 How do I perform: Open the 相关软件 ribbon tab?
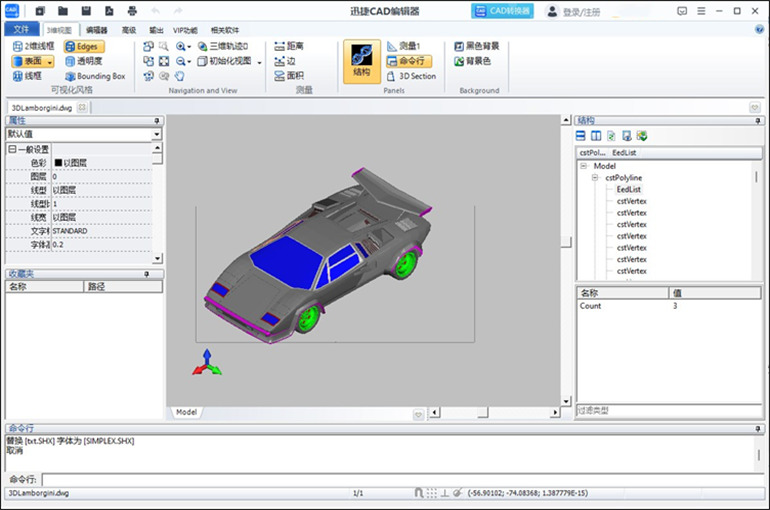coord(225,30)
